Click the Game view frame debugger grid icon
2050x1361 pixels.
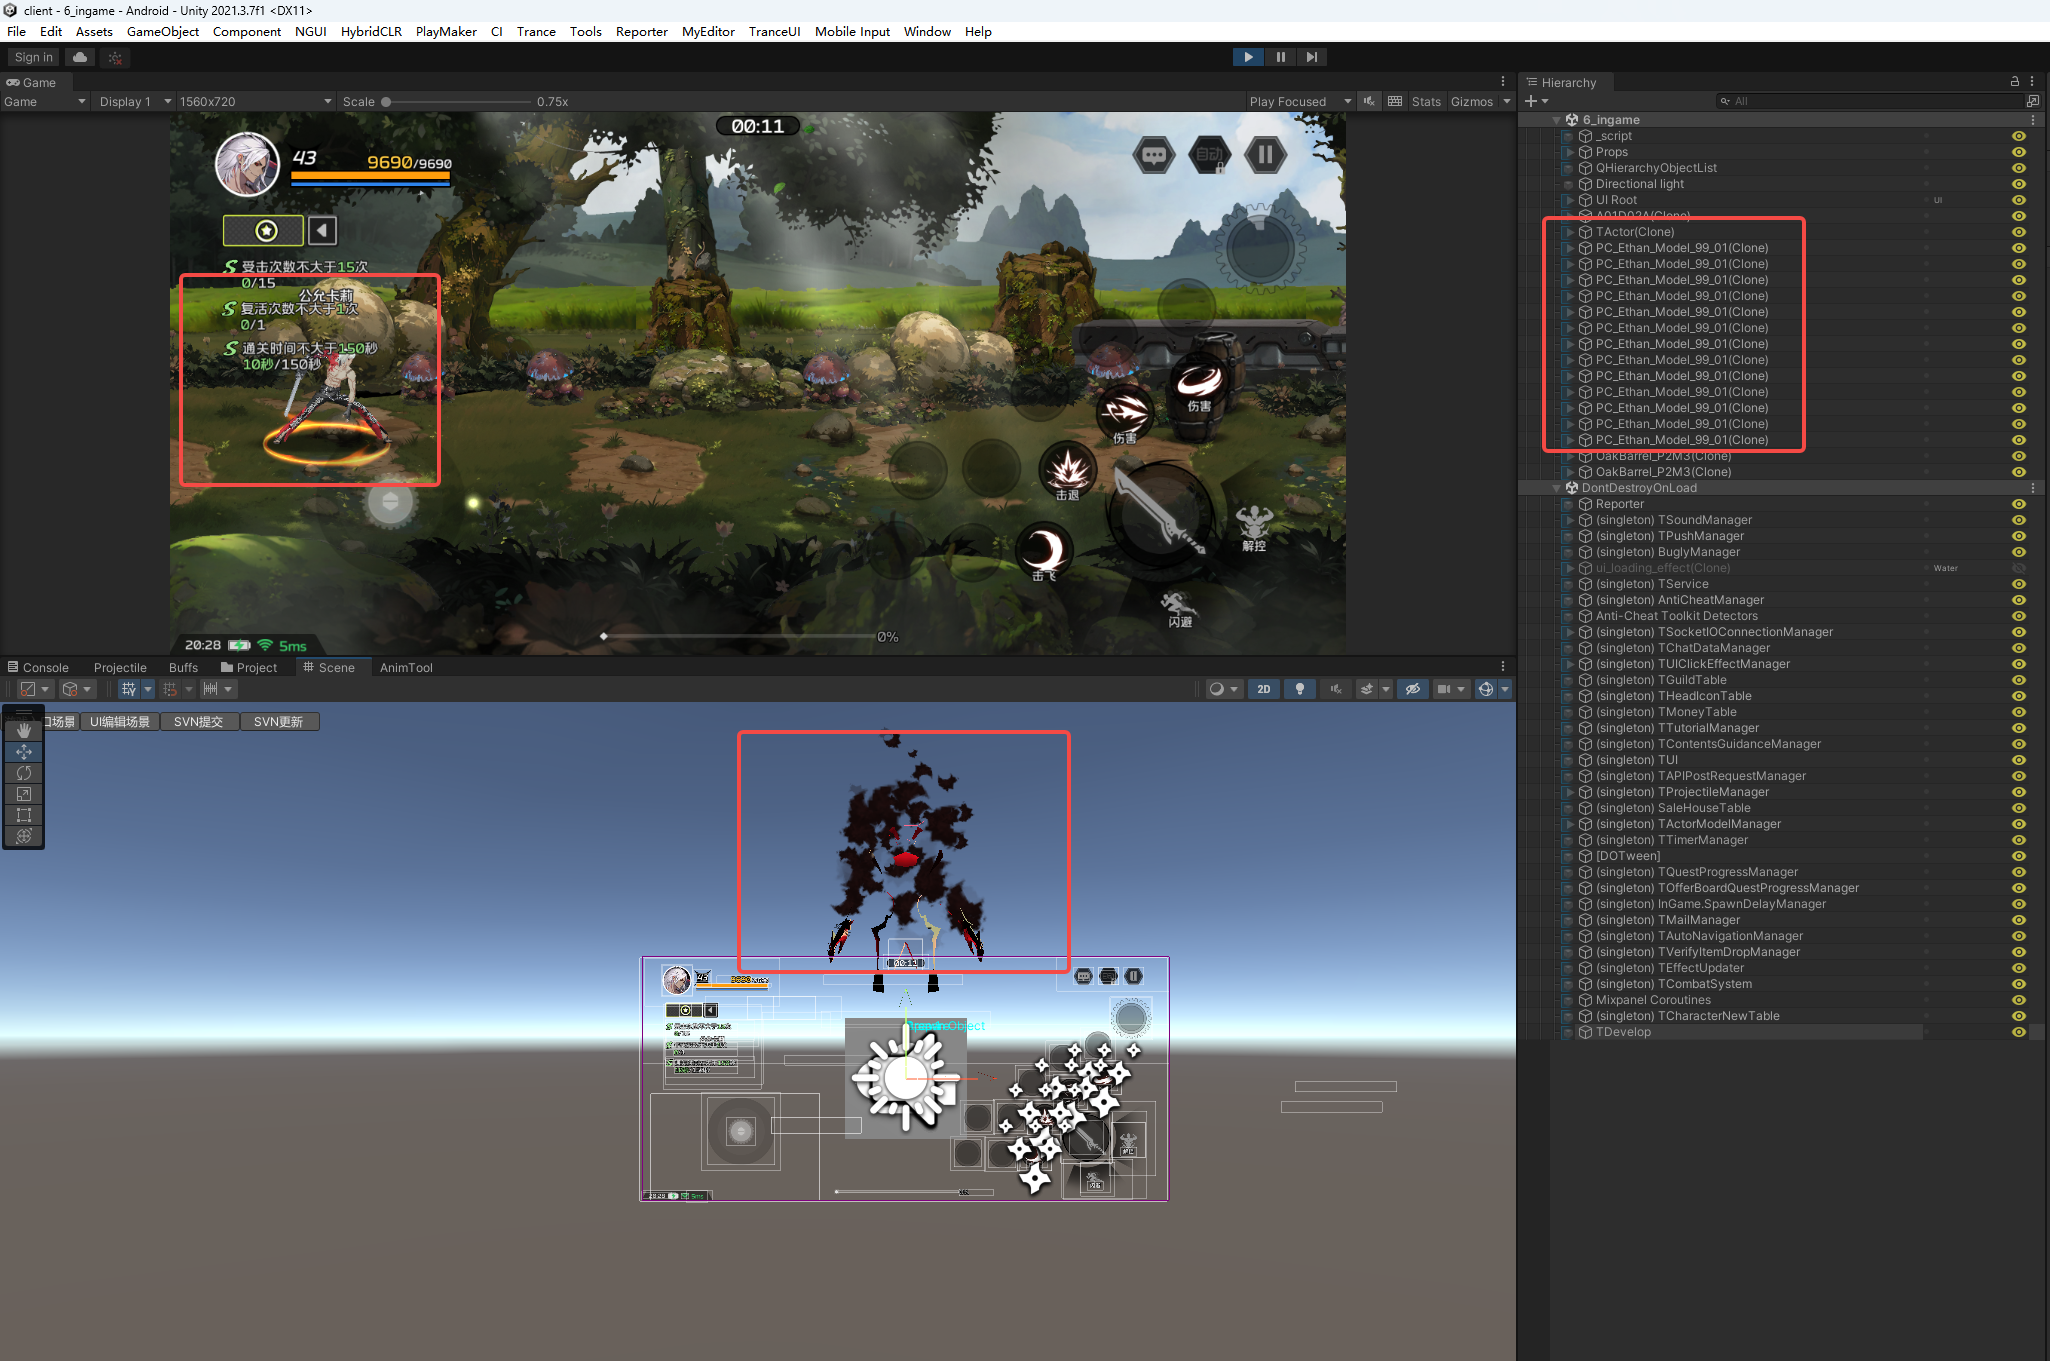point(1395,101)
